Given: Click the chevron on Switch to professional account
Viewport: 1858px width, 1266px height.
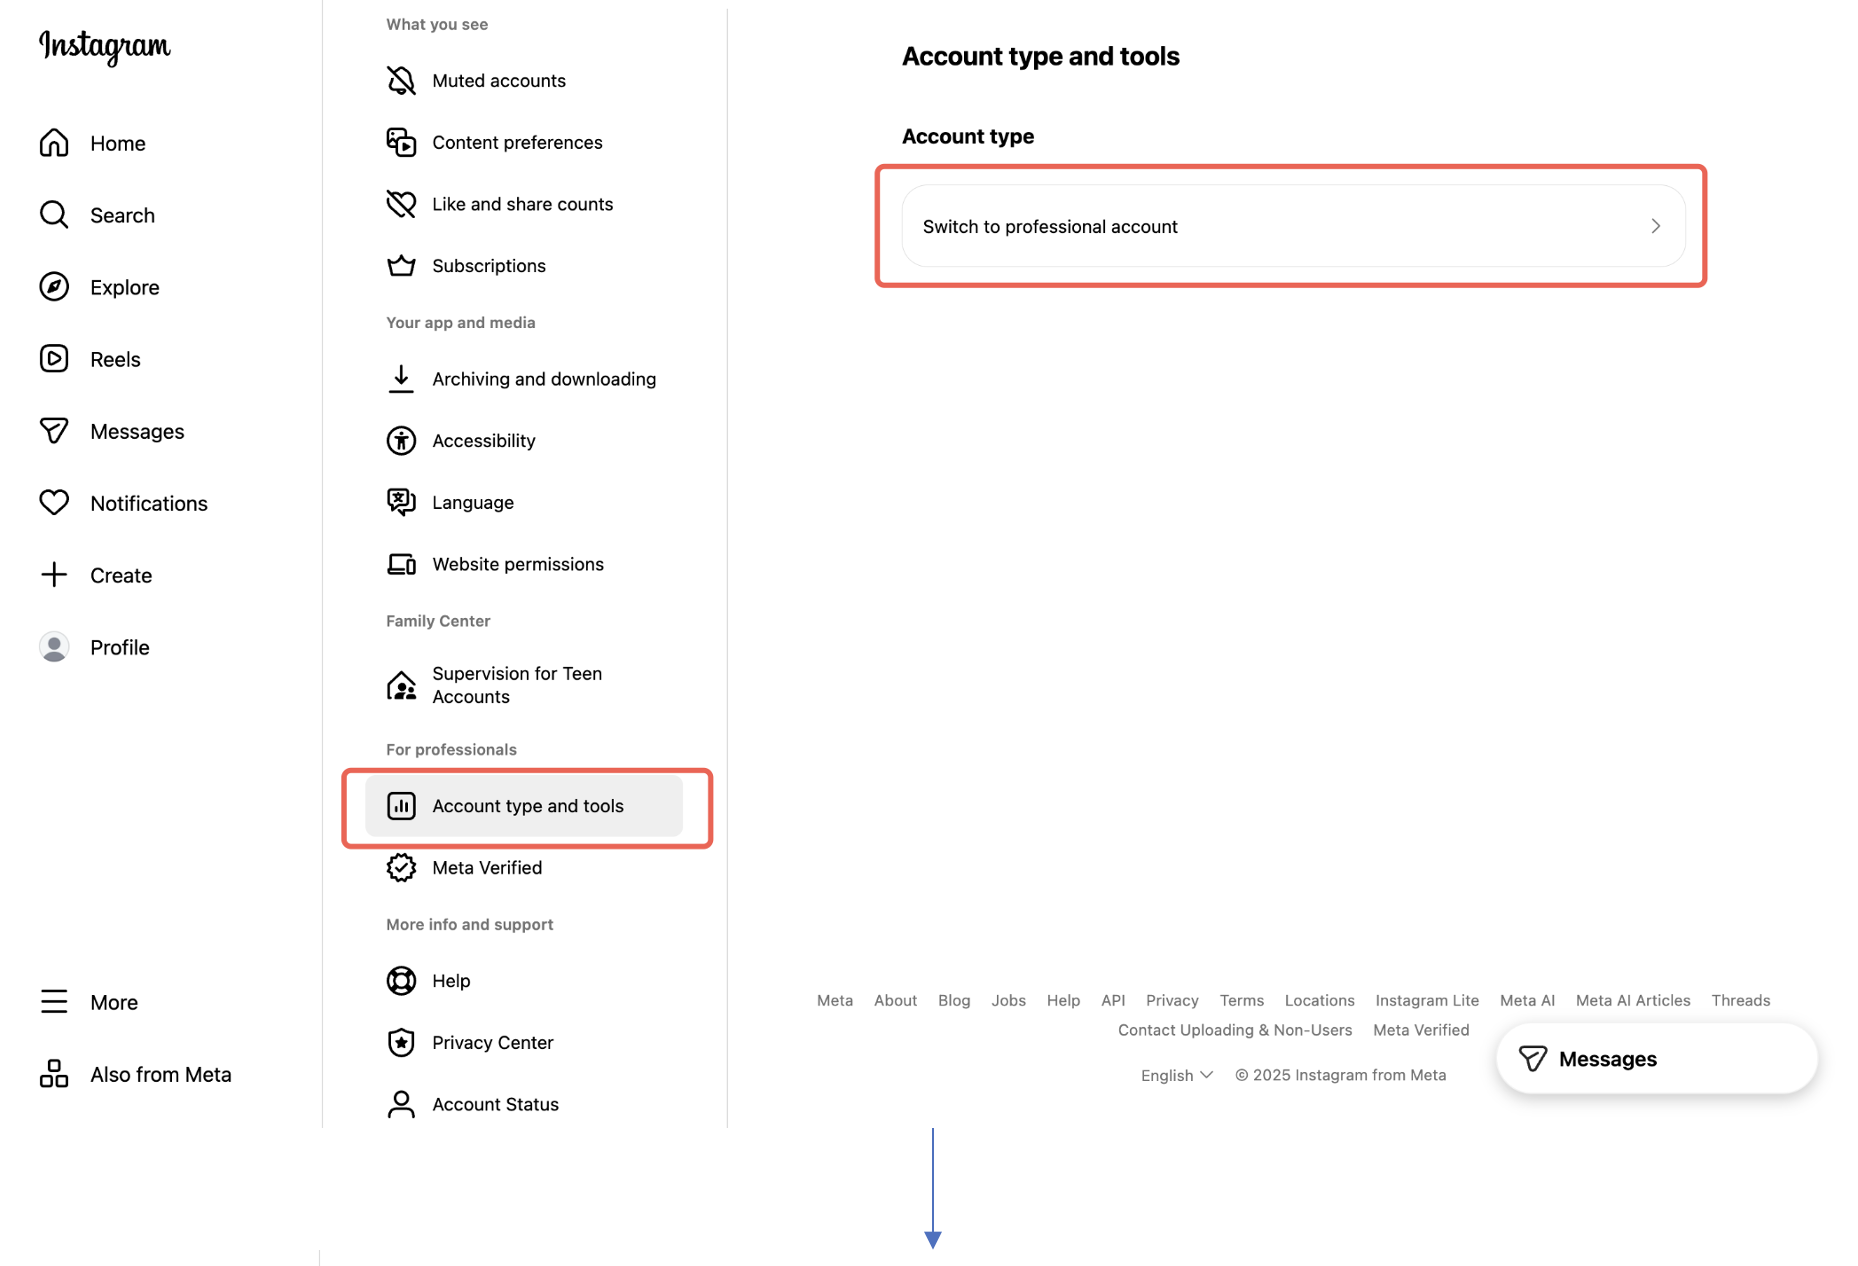Looking at the screenshot, I should (x=1655, y=226).
